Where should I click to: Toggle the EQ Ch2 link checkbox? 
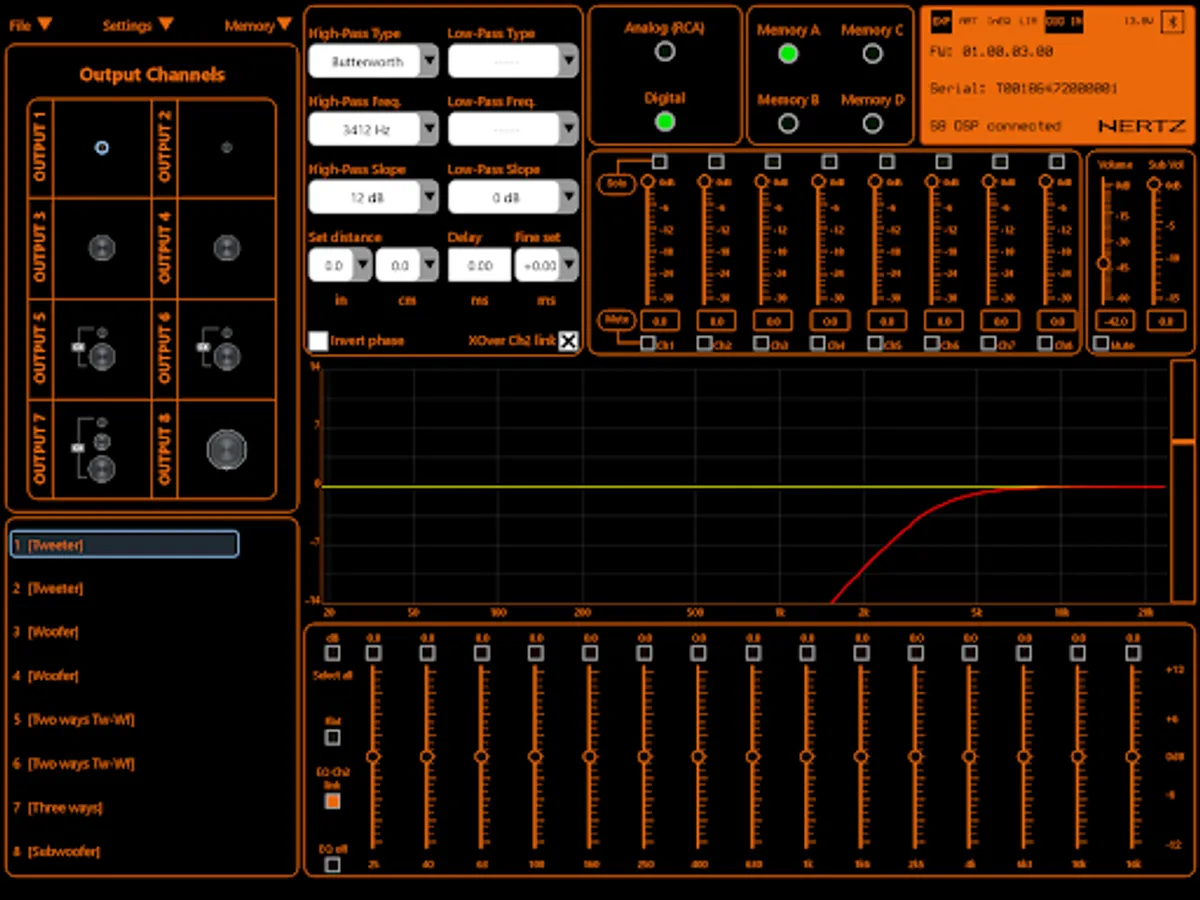pyautogui.click(x=333, y=801)
